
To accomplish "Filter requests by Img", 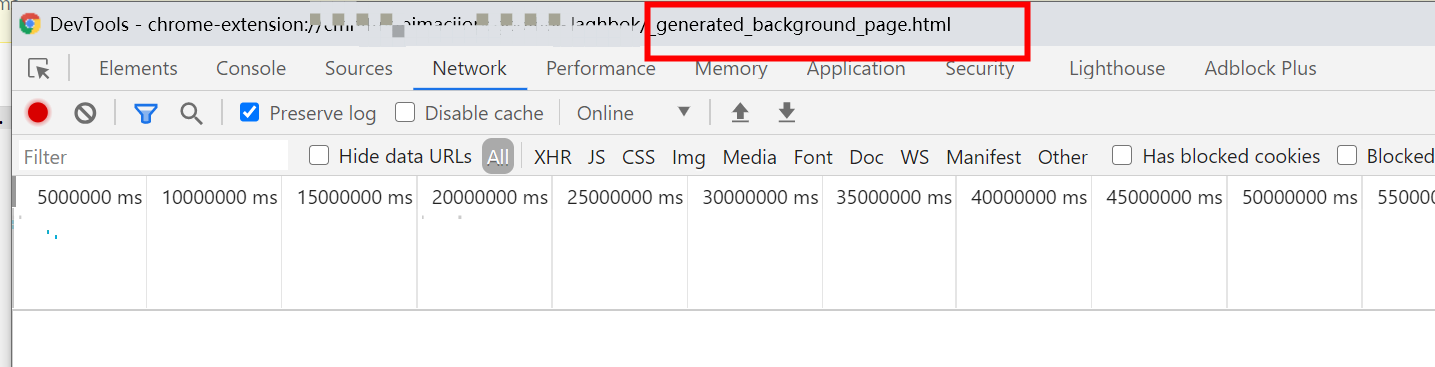I will tap(689, 157).
